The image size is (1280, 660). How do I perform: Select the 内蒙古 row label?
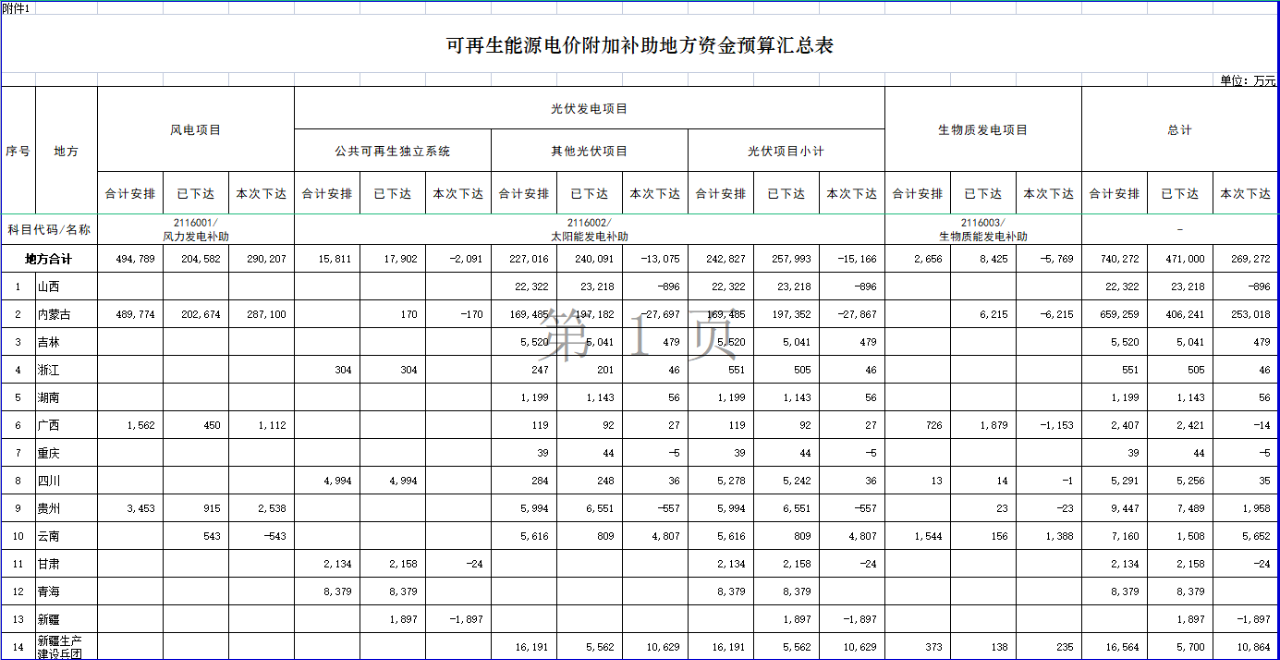(x=55, y=314)
